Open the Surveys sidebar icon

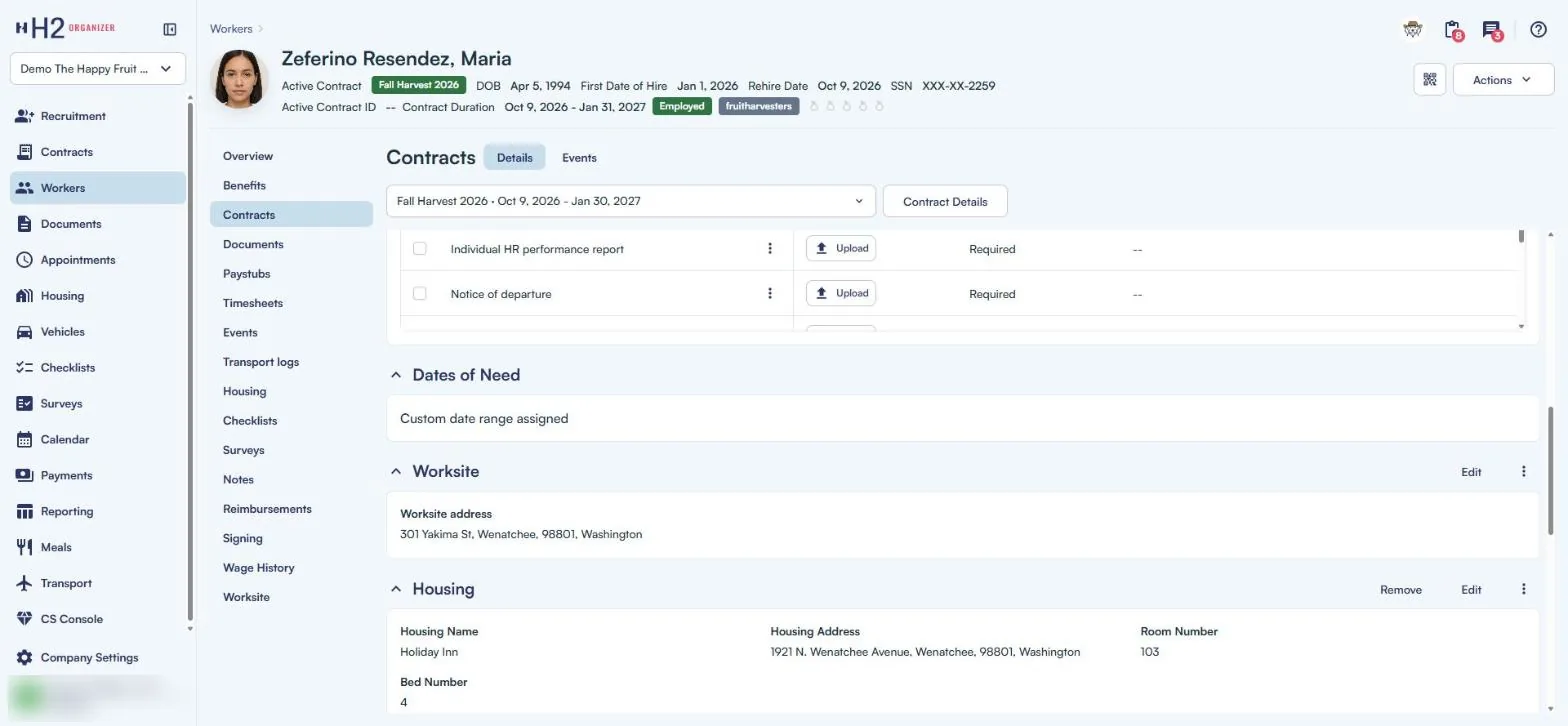[x=25, y=404]
